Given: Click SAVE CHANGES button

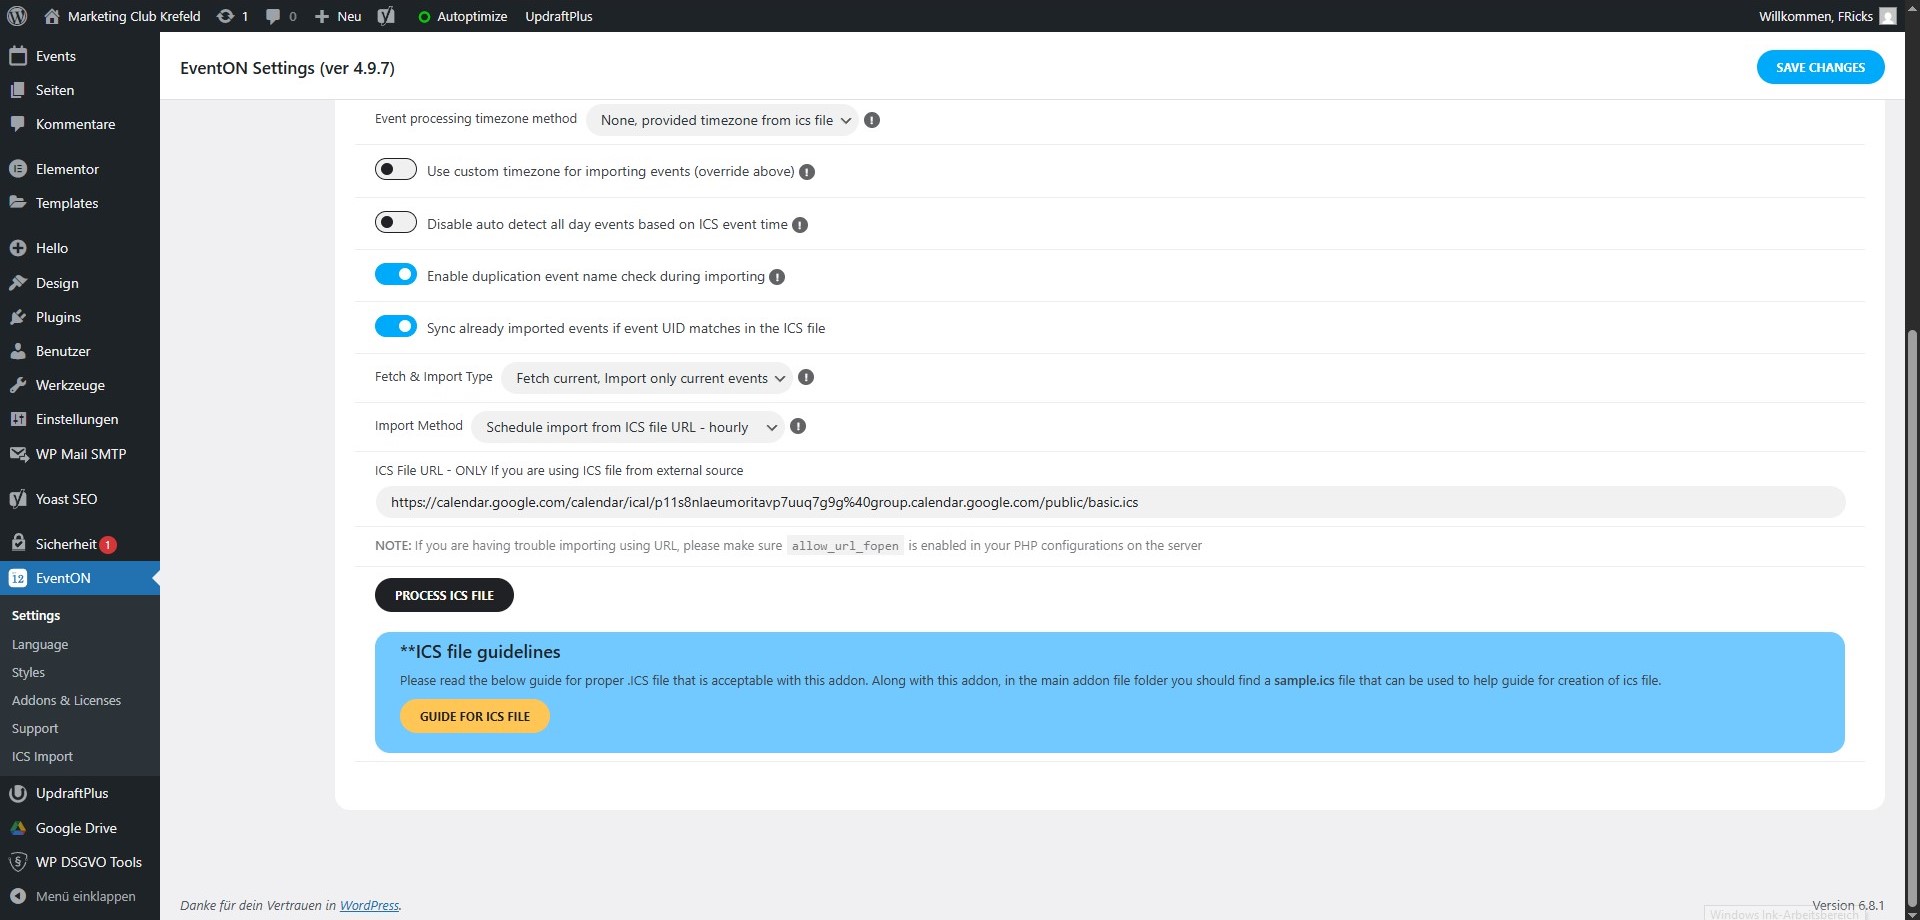Looking at the screenshot, I should [x=1821, y=67].
